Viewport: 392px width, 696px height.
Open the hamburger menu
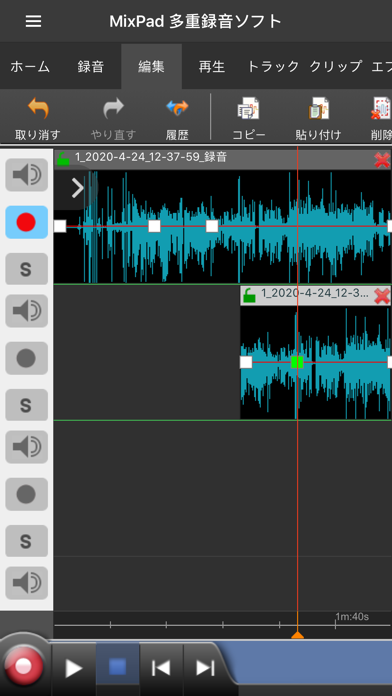pos(33,21)
